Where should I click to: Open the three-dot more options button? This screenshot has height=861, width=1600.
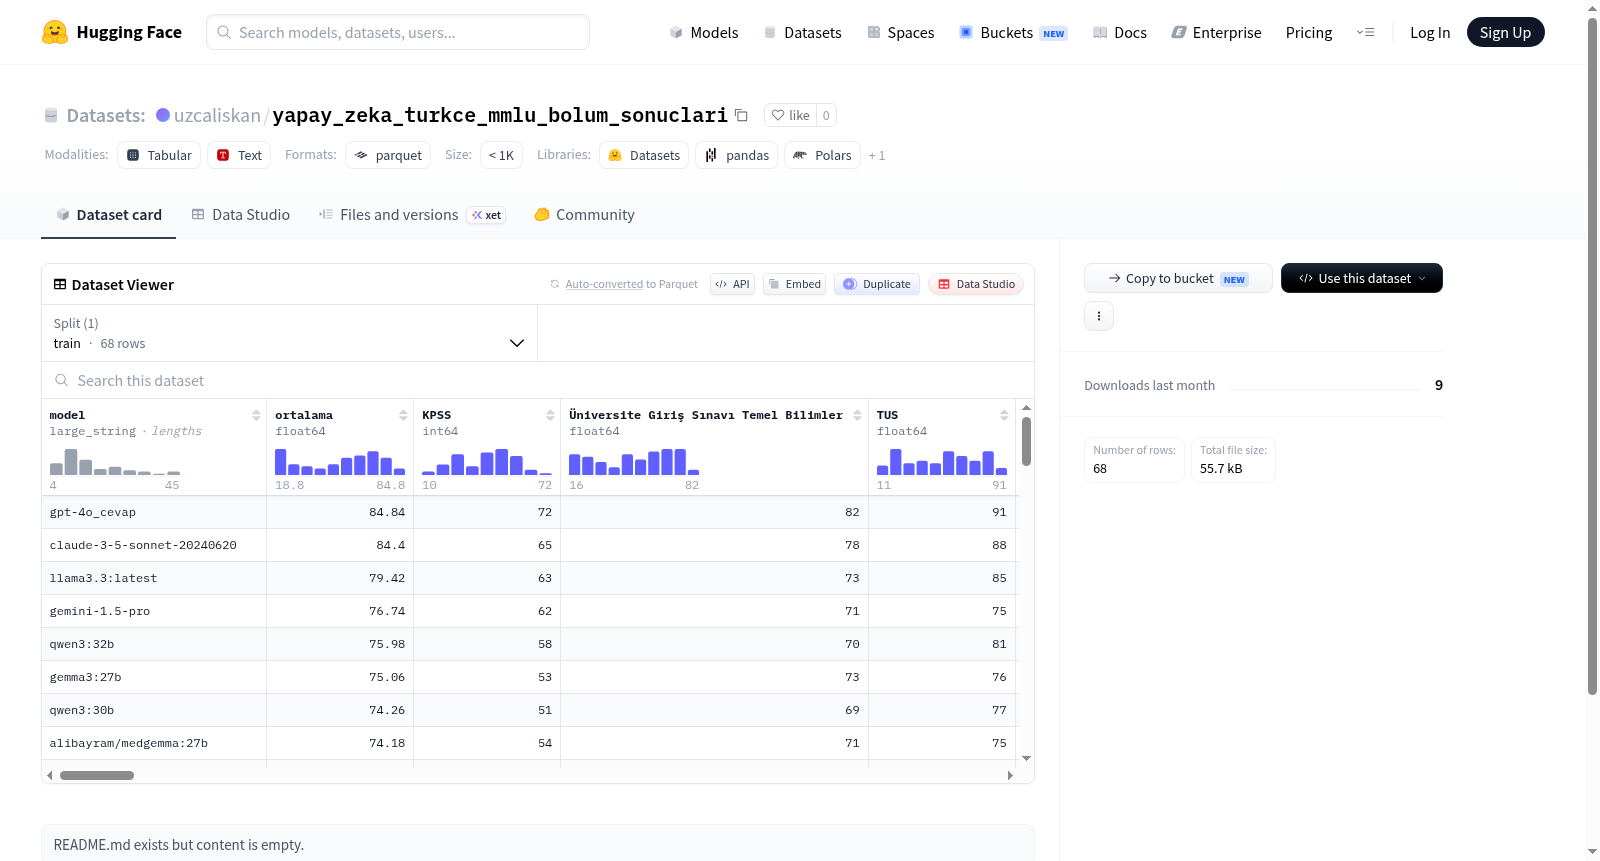(1099, 316)
